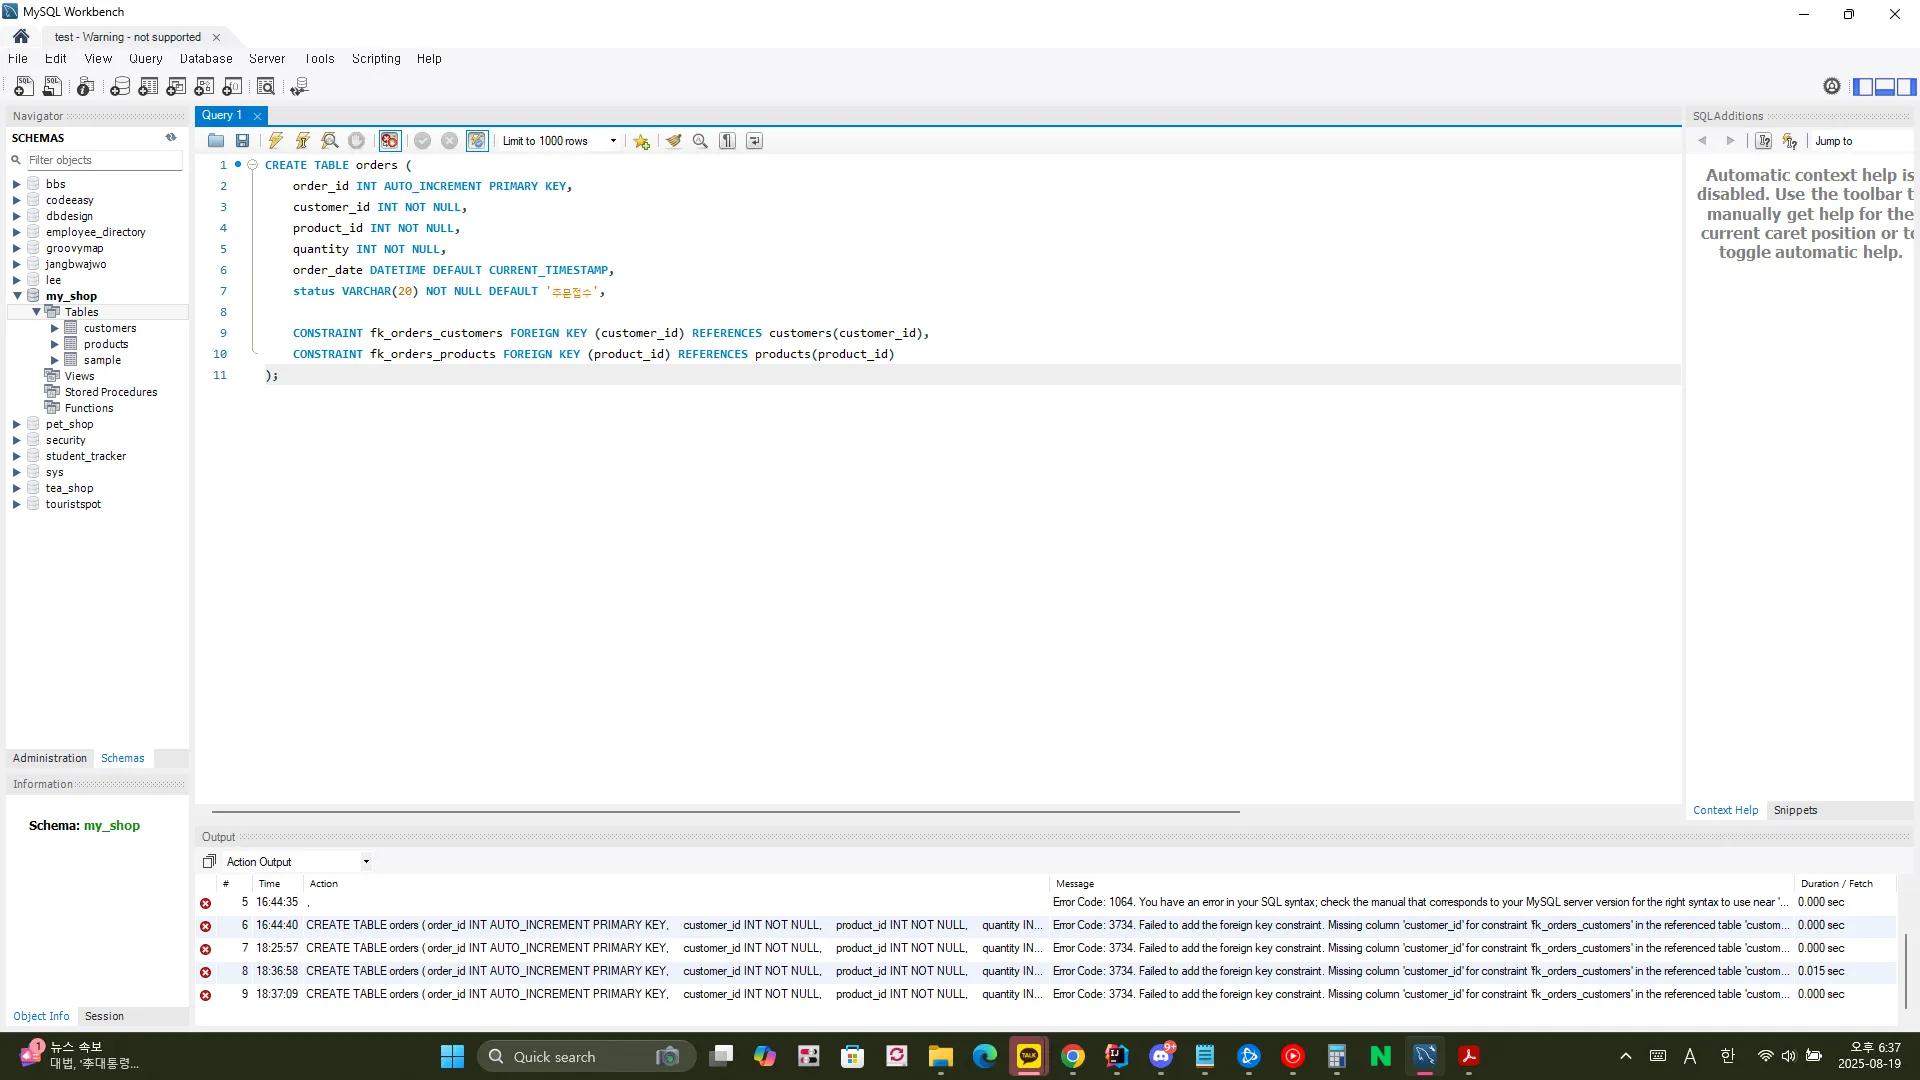The height and width of the screenshot is (1080, 1920).
Task: Toggle automatic context help button
Action: pos(1791,141)
